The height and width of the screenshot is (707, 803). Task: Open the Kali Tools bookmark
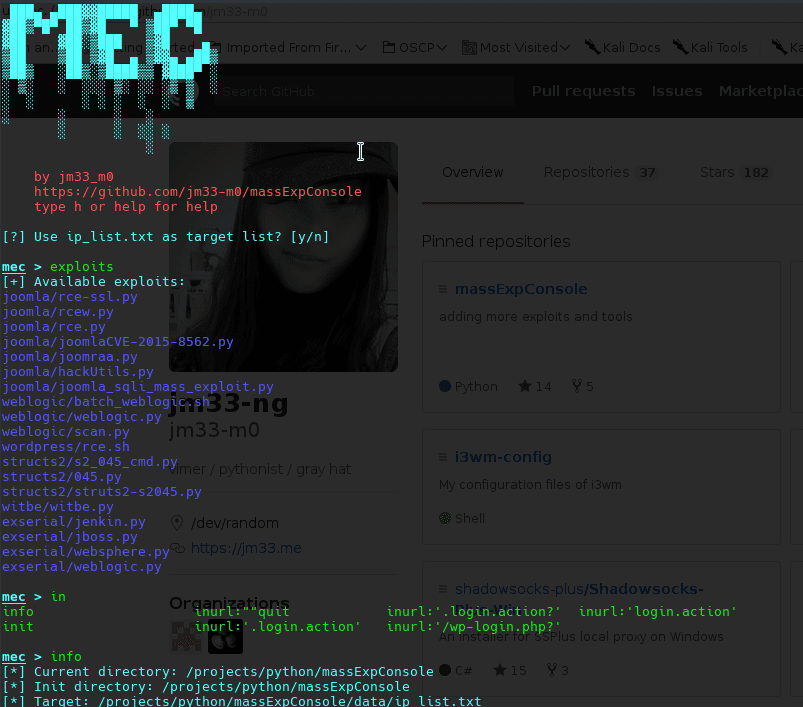(x=710, y=48)
